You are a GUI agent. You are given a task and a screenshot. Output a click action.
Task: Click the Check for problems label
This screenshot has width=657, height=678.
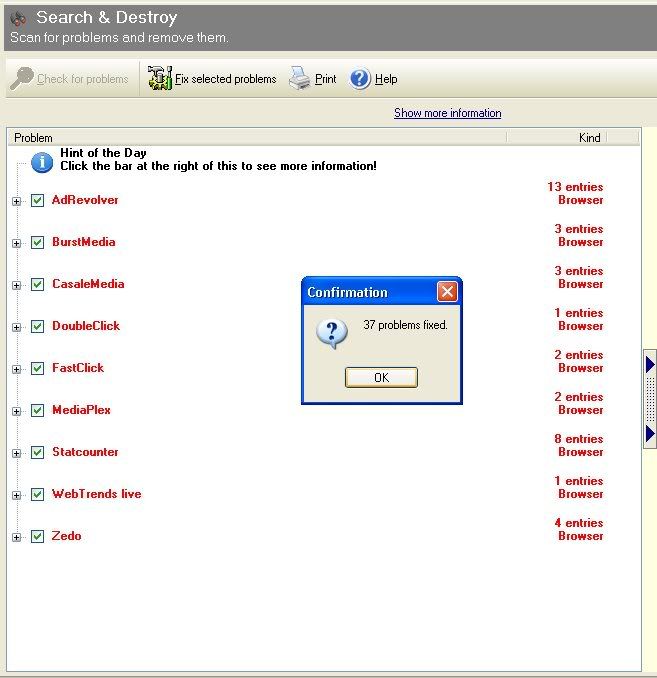tap(83, 79)
